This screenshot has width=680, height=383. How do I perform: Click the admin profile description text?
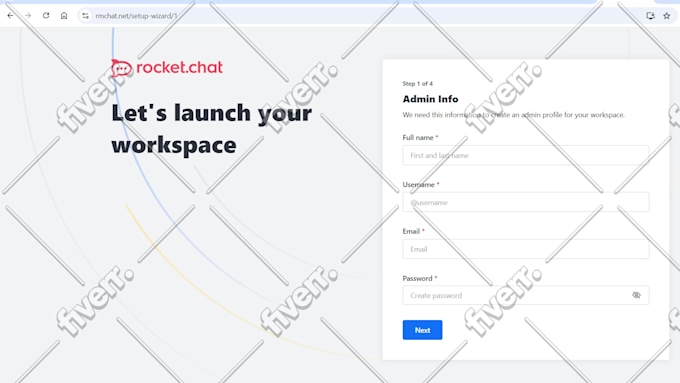point(513,115)
